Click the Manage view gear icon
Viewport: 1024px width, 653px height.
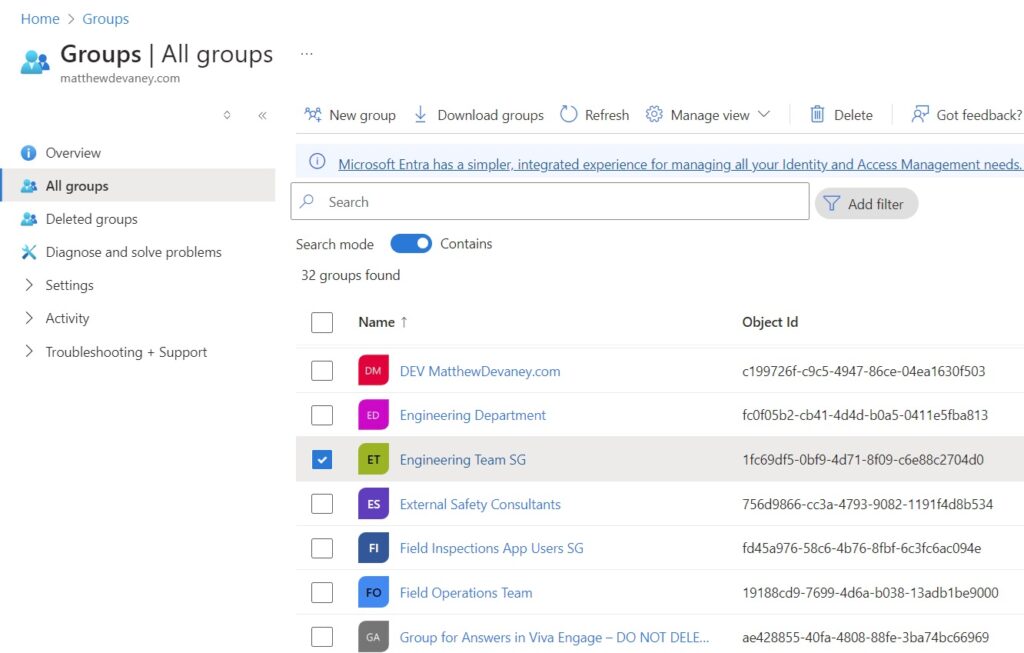coord(654,114)
